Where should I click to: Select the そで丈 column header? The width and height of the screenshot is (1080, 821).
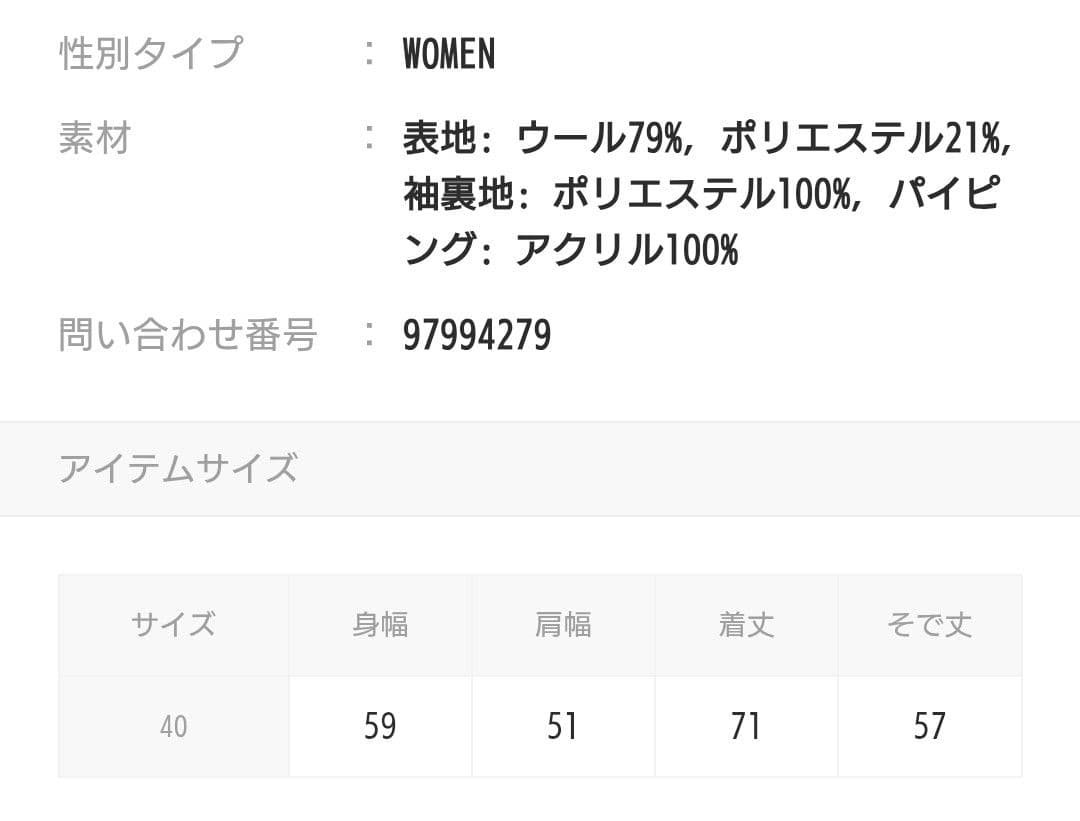[929, 625]
